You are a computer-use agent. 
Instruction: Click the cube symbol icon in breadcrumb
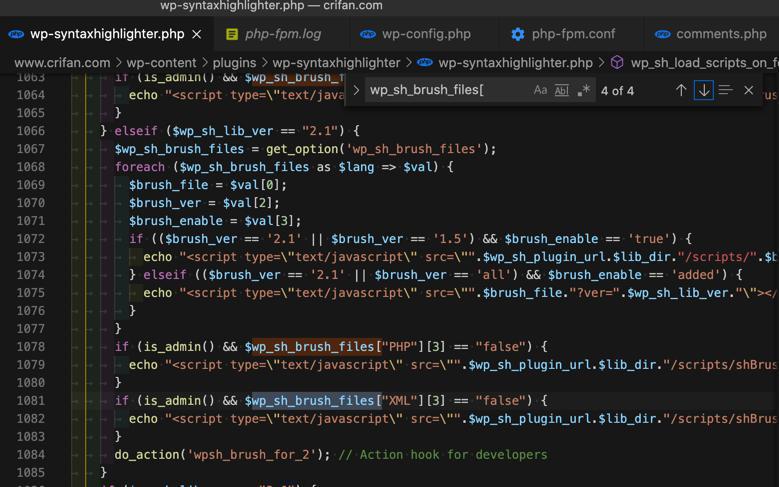coord(617,63)
